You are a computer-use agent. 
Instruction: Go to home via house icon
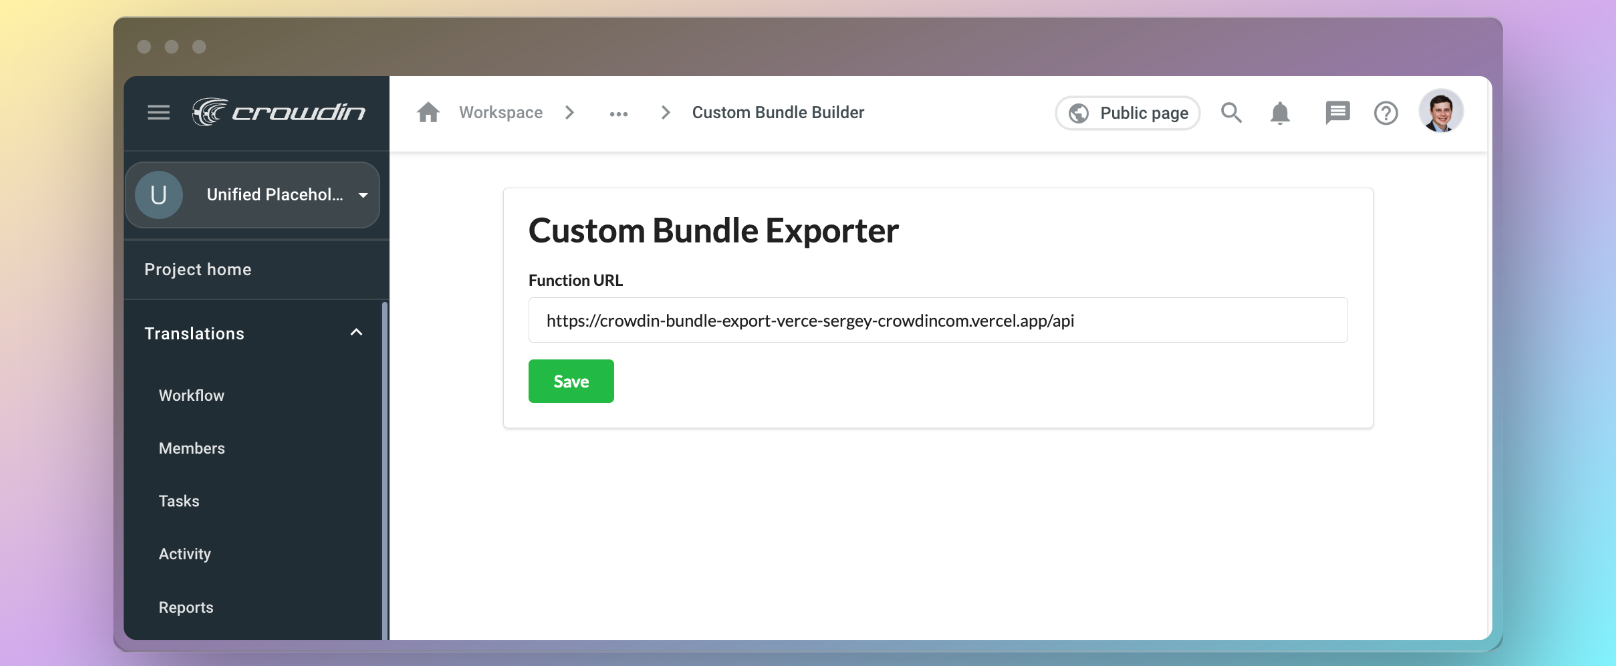point(428,112)
